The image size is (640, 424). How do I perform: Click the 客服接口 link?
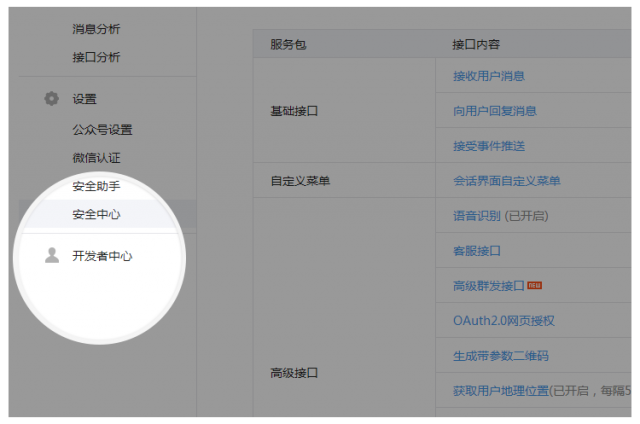pyautogui.click(x=476, y=251)
